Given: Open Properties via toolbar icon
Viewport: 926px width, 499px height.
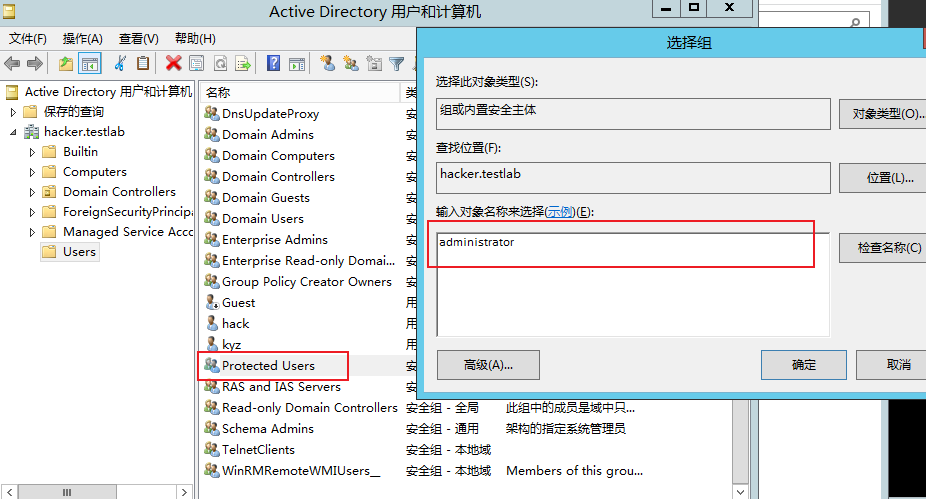Looking at the screenshot, I should click(197, 63).
